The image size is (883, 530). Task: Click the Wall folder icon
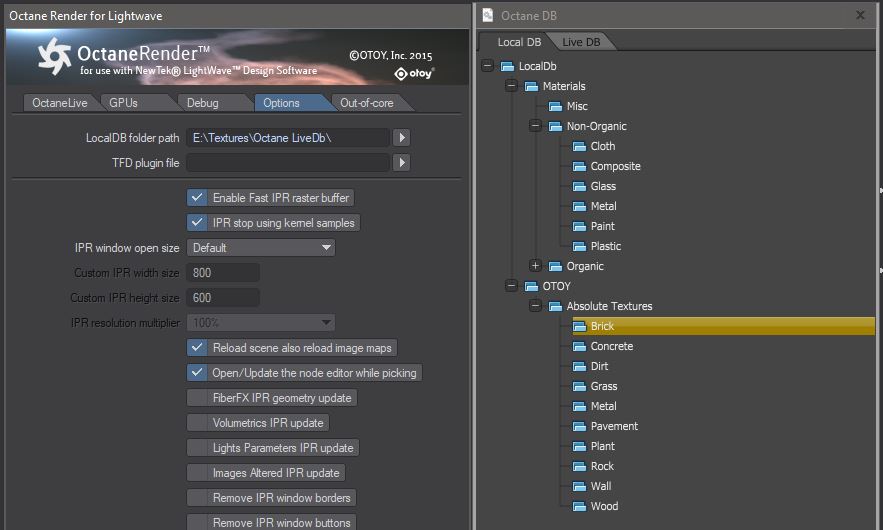(x=579, y=486)
